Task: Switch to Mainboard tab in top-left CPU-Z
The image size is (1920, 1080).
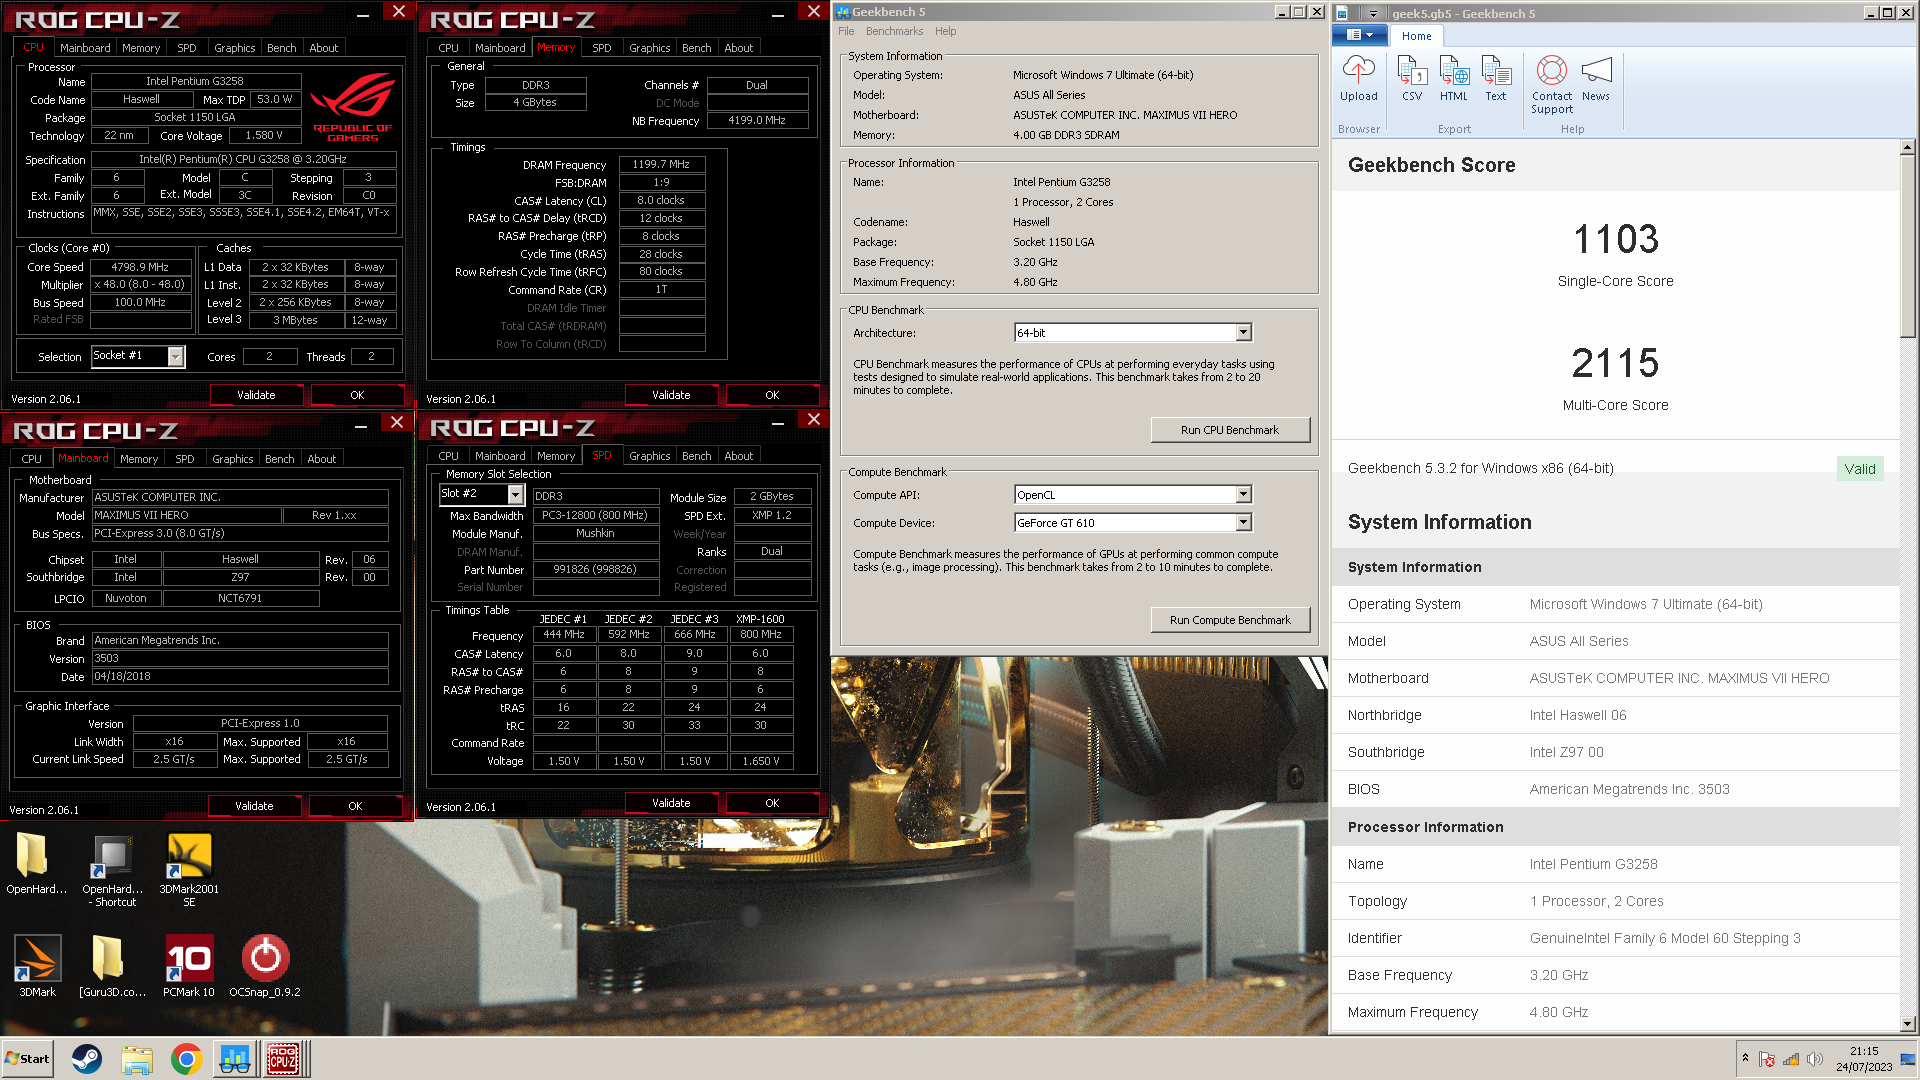Action: pyautogui.click(x=85, y=47)
